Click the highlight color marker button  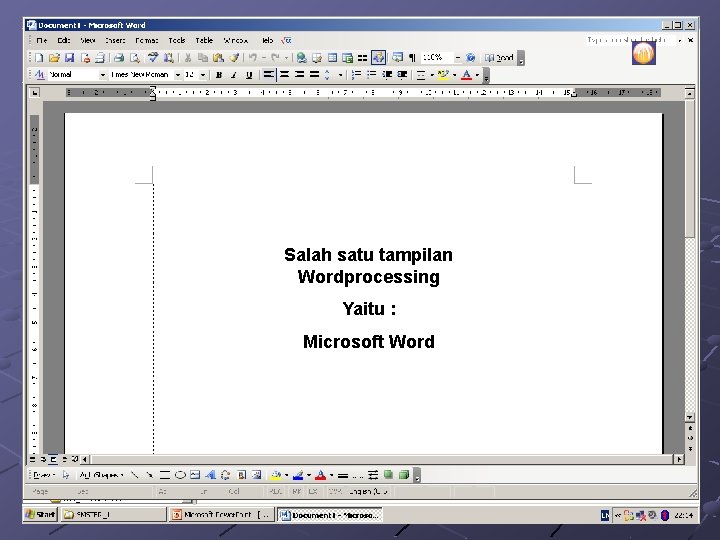point(443,74)
